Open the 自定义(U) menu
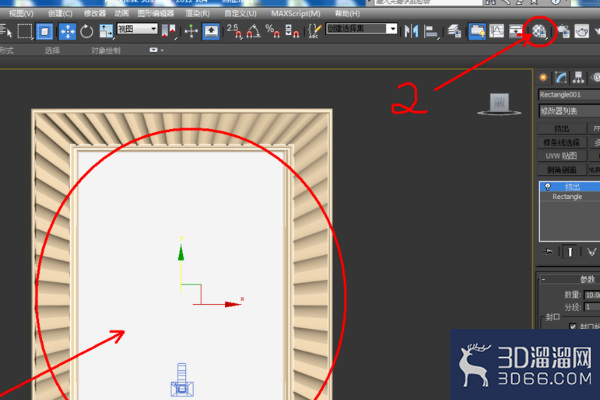 click(240, 14)
